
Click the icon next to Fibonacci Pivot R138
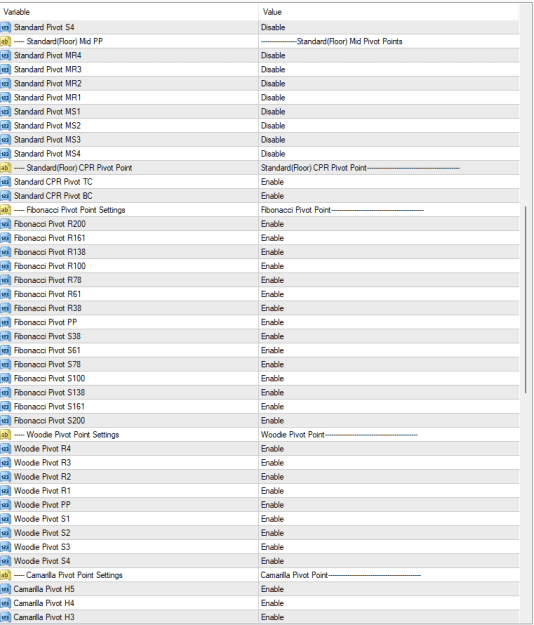coord(6,252)
